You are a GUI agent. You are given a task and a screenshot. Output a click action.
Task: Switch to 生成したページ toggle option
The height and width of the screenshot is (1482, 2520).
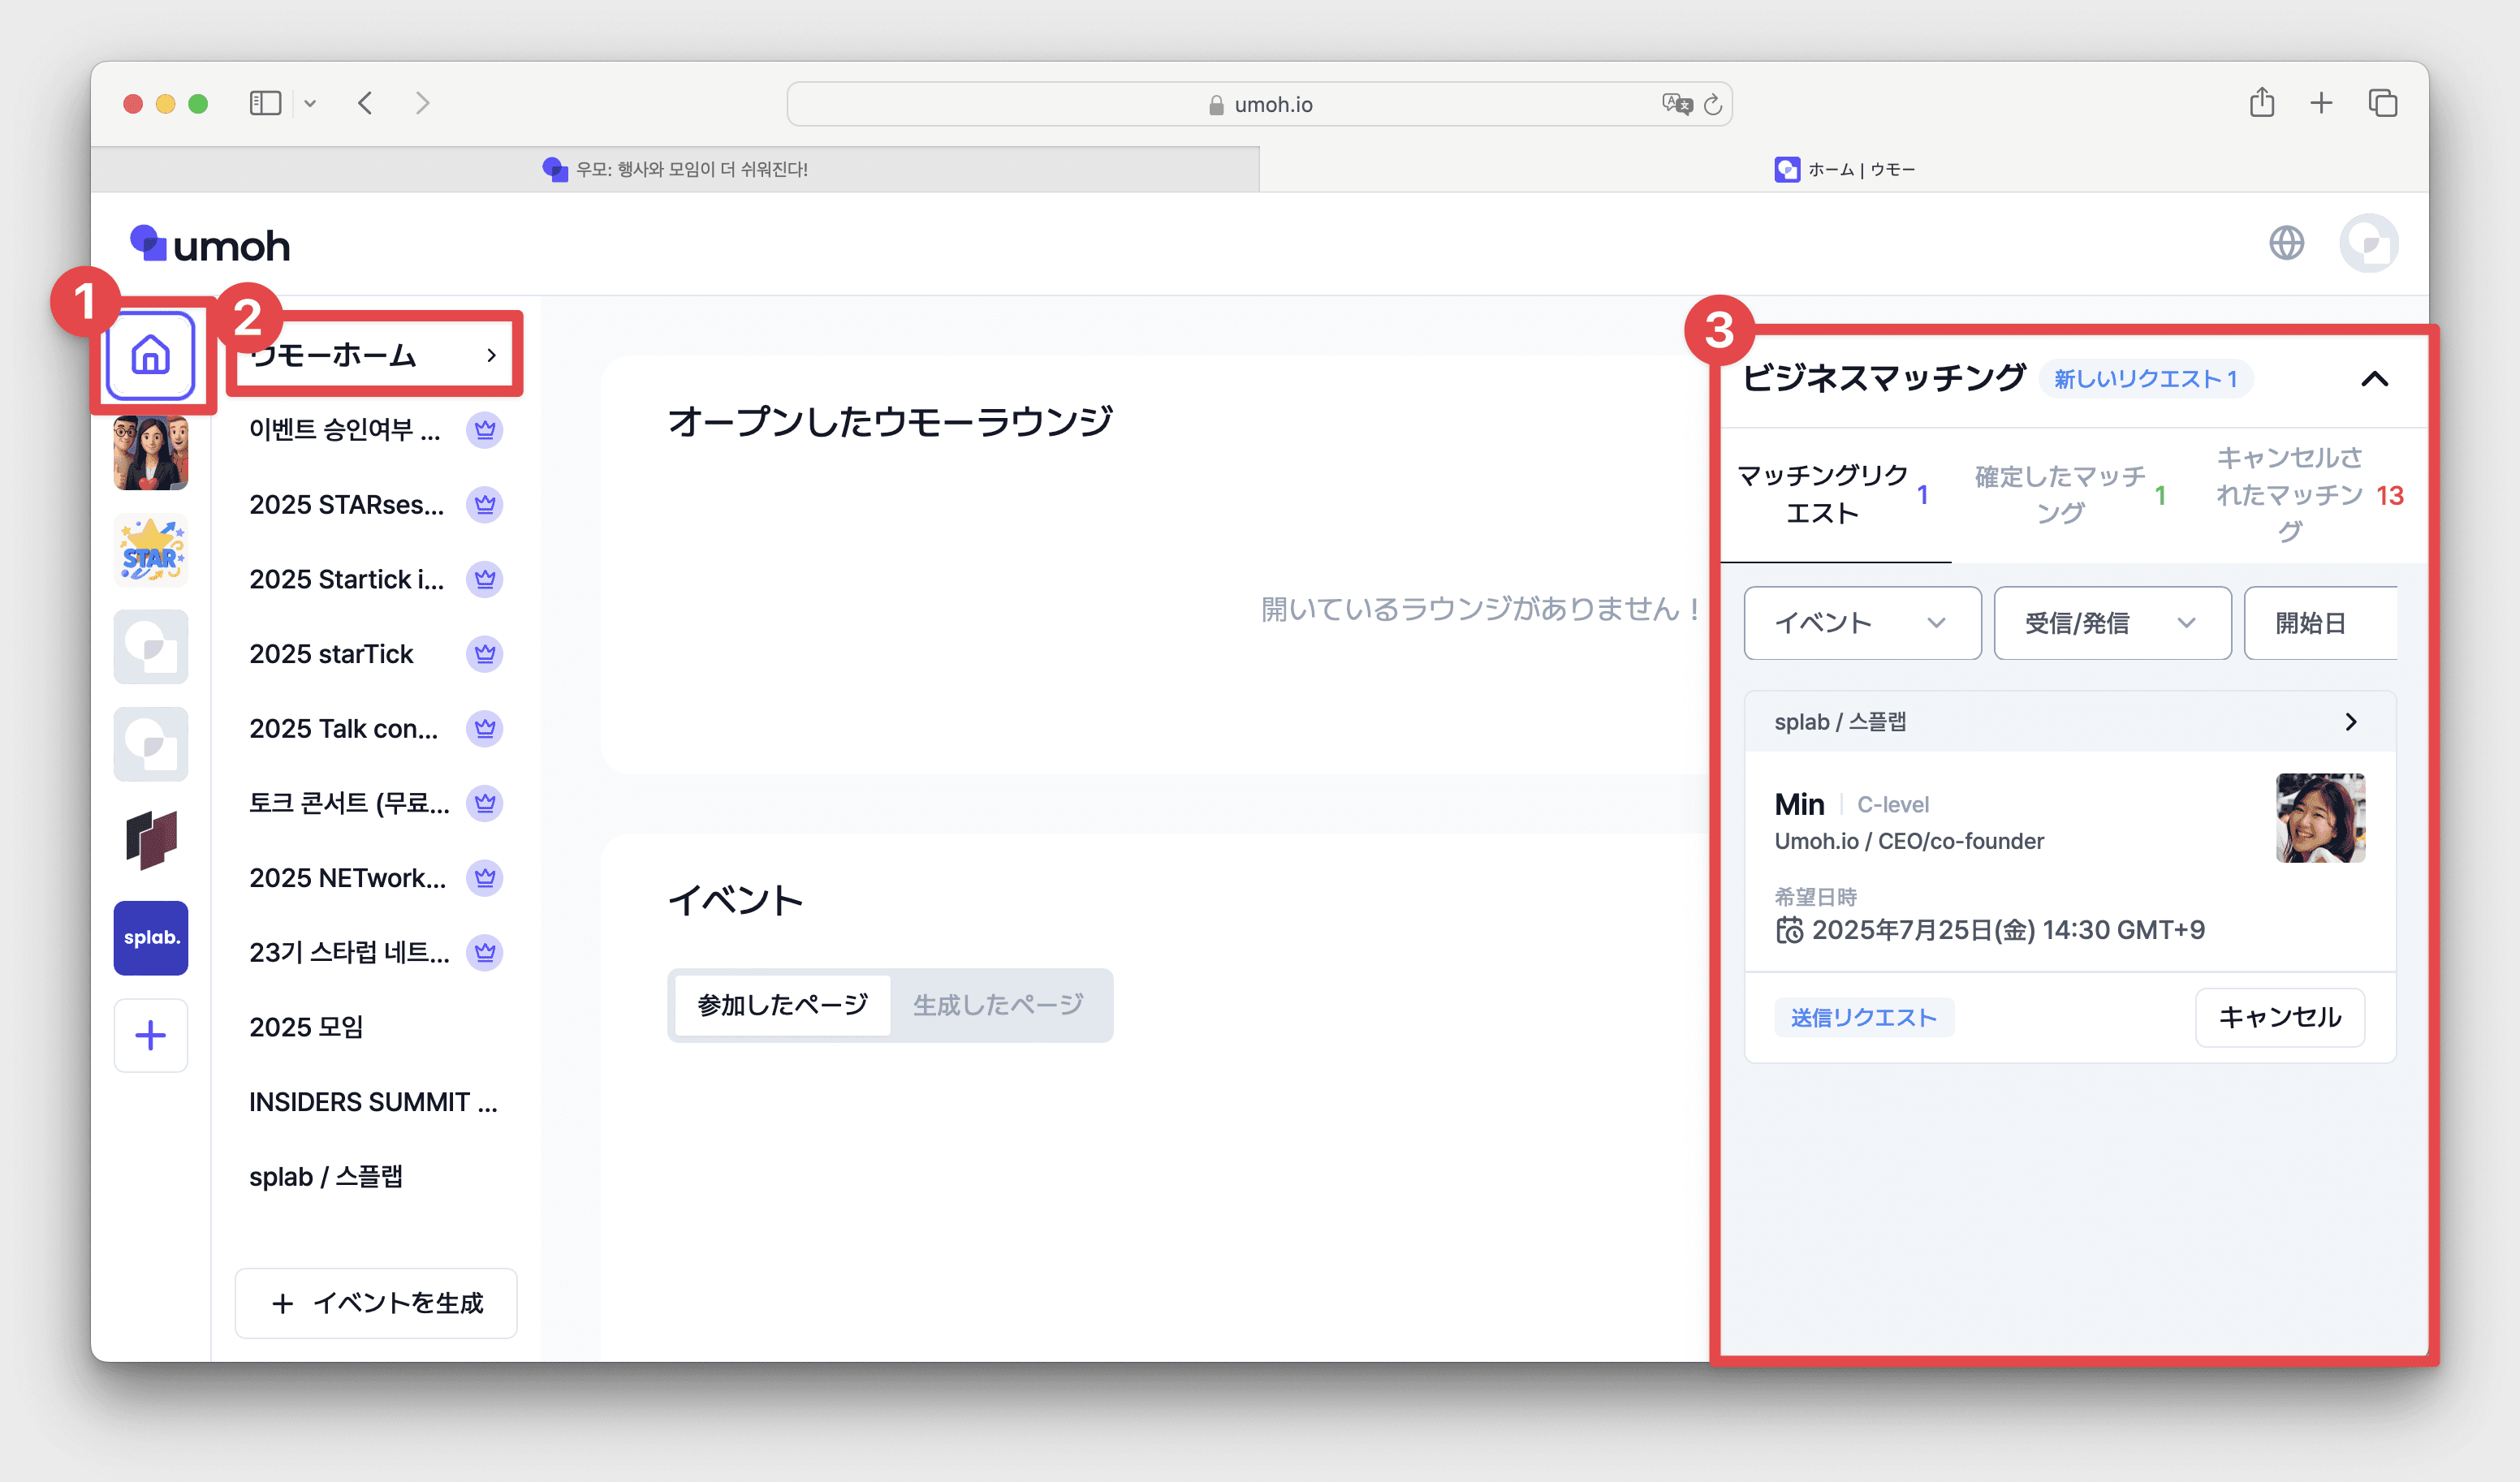coord(998,1005)
